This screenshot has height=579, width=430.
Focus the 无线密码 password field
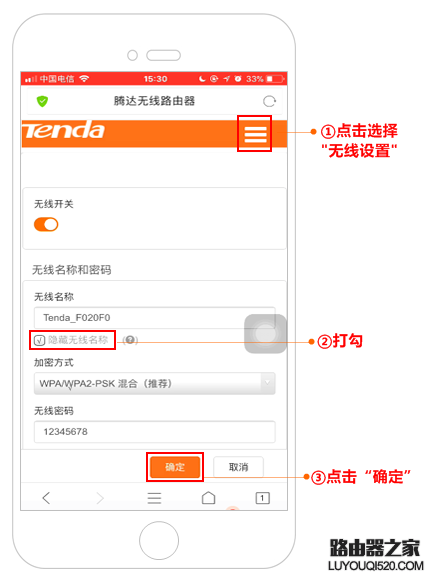154,431
